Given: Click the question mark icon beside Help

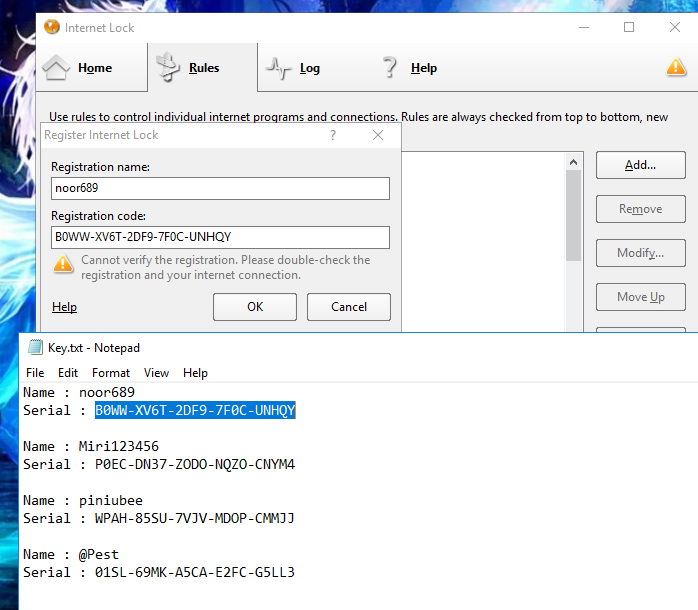Looking at the screenshot, I should (390, 67).
